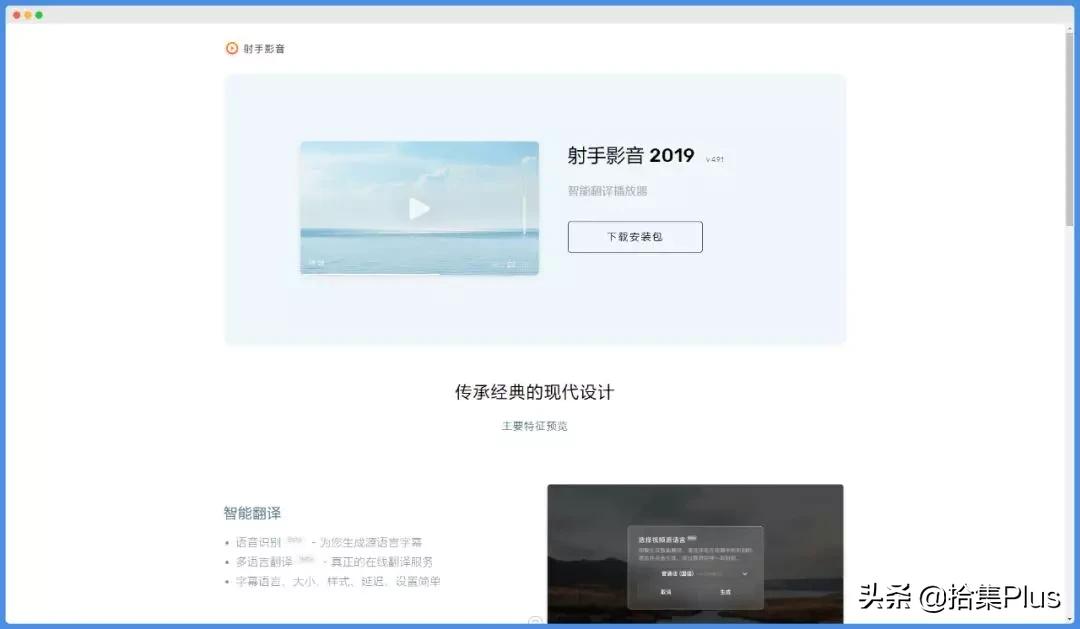Click the 下载安装包 download button

click(x=635, y=237)
